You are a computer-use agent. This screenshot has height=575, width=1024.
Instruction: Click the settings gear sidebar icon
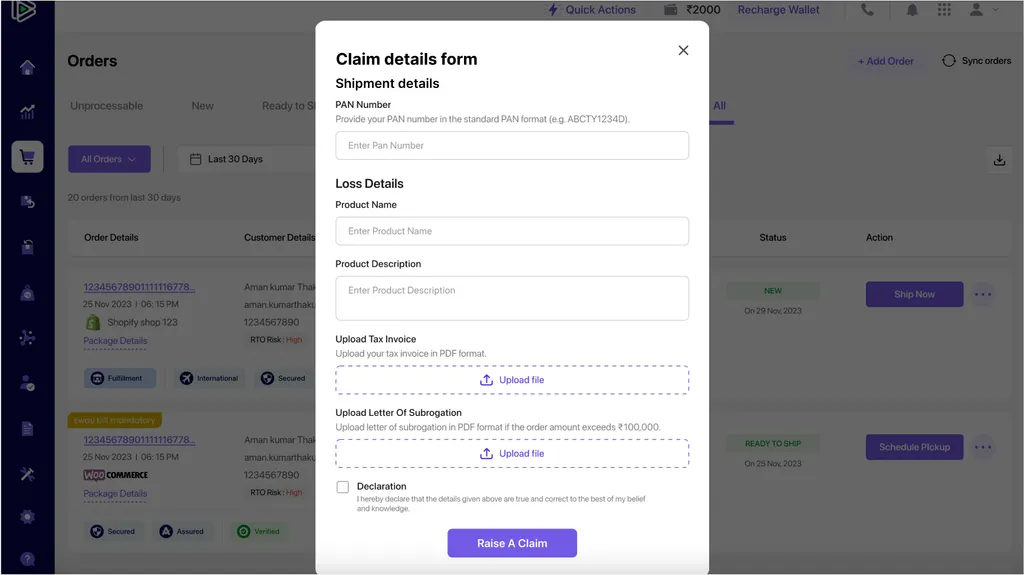(x=27, y=517)
